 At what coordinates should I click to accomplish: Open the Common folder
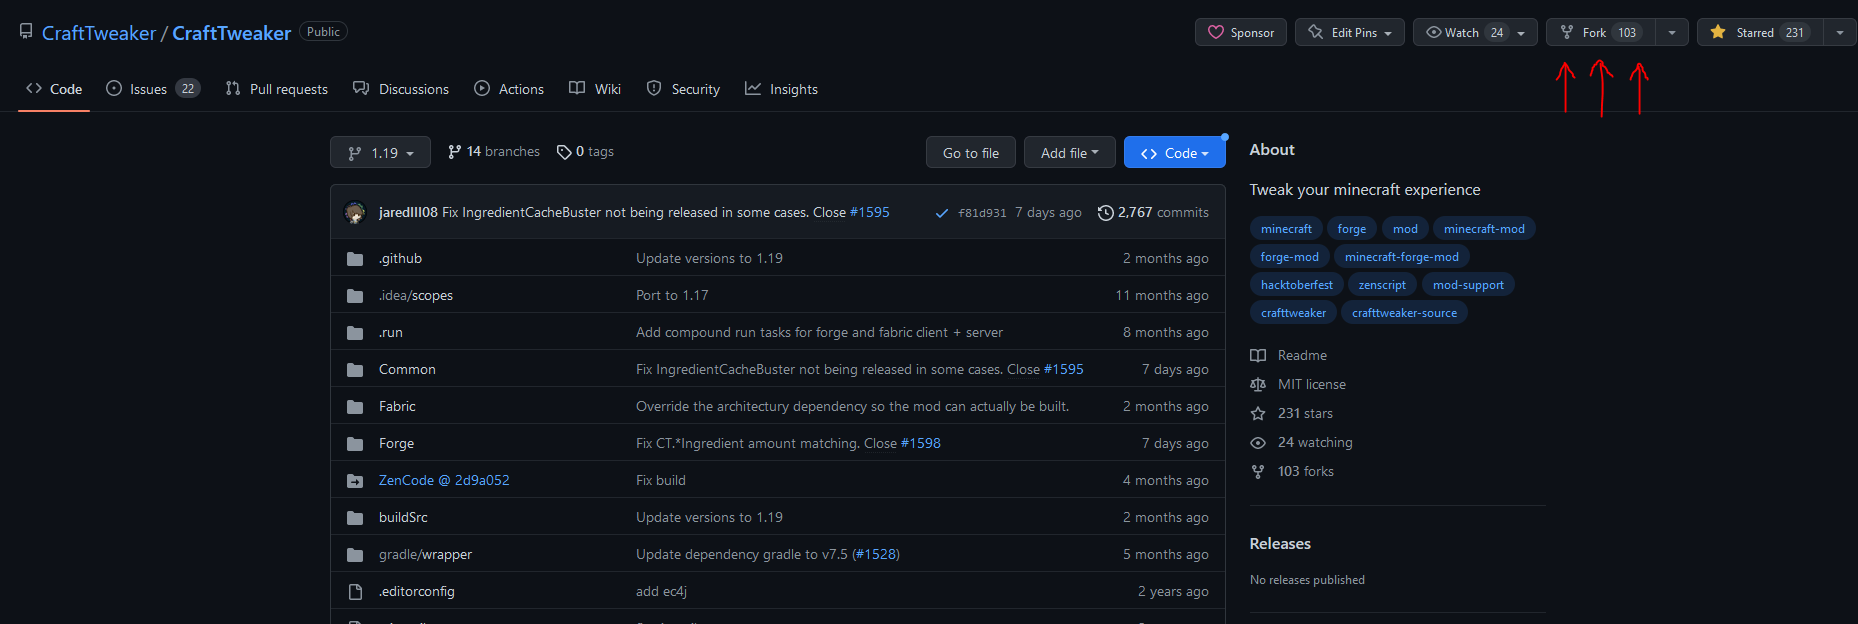pos(407,369)
